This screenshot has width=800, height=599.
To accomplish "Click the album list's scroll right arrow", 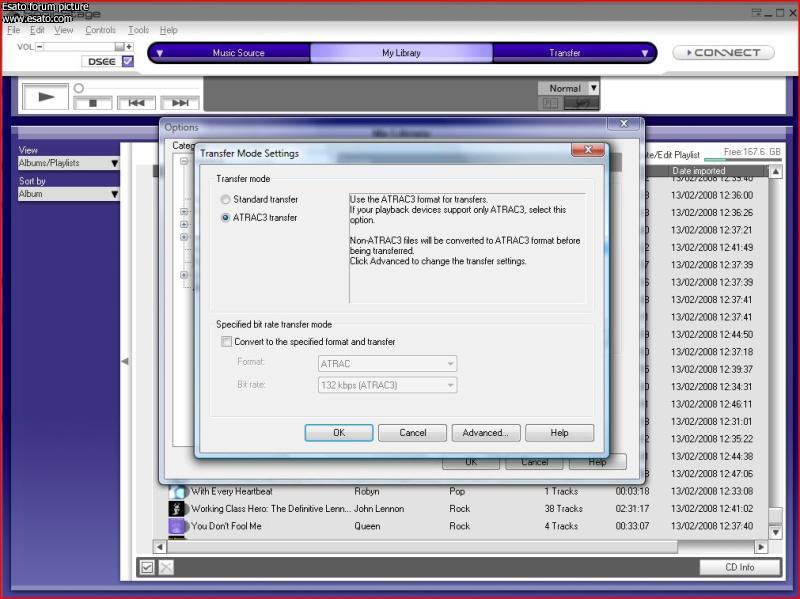I will pyautogui.click(x=761, y=547).
